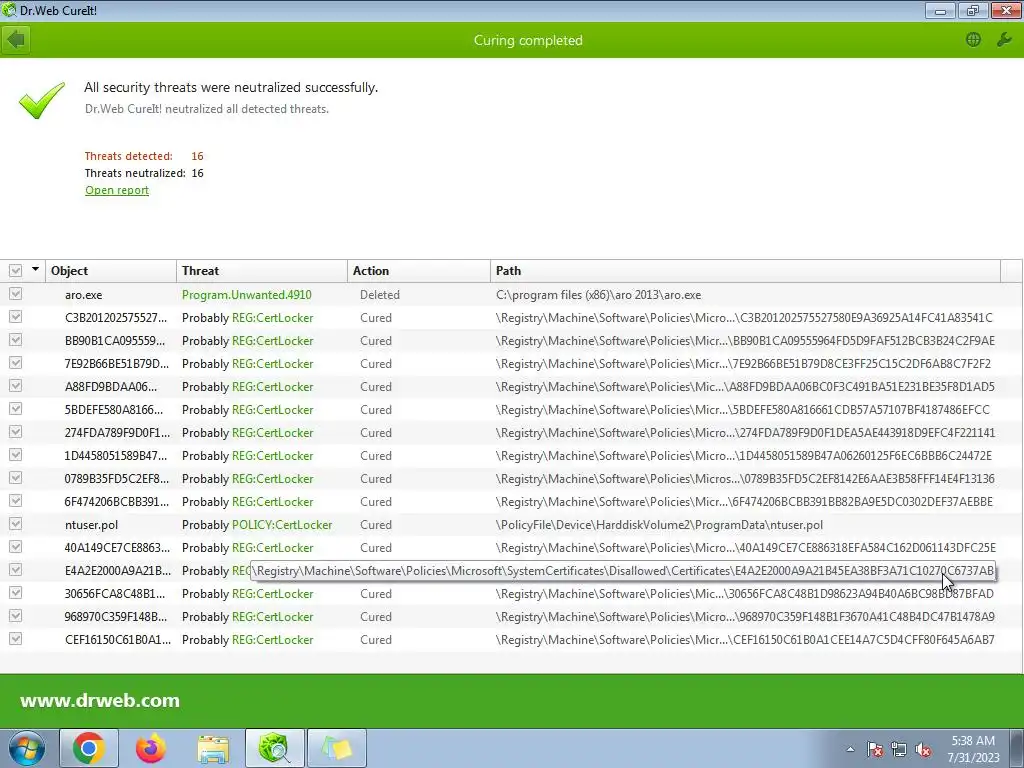Launch Google Chrome from taskbar
This screenshot has width=1024, height=768.
click(x=89, y=748)
